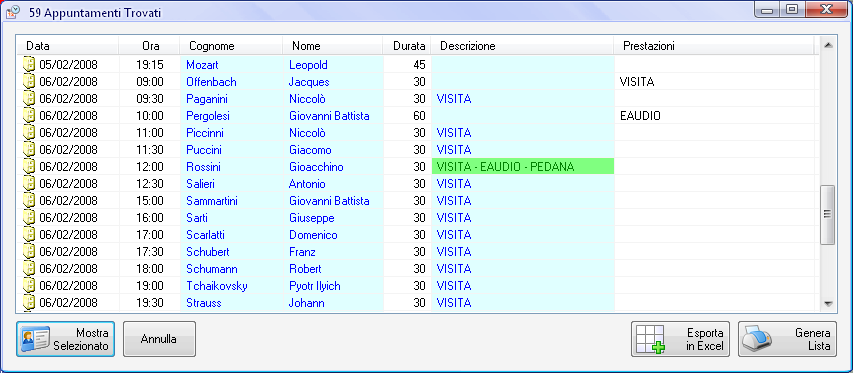Click the duration 60 cell
Image resolution: width=853 pixels, height=373 pixels.
(419, 116)
